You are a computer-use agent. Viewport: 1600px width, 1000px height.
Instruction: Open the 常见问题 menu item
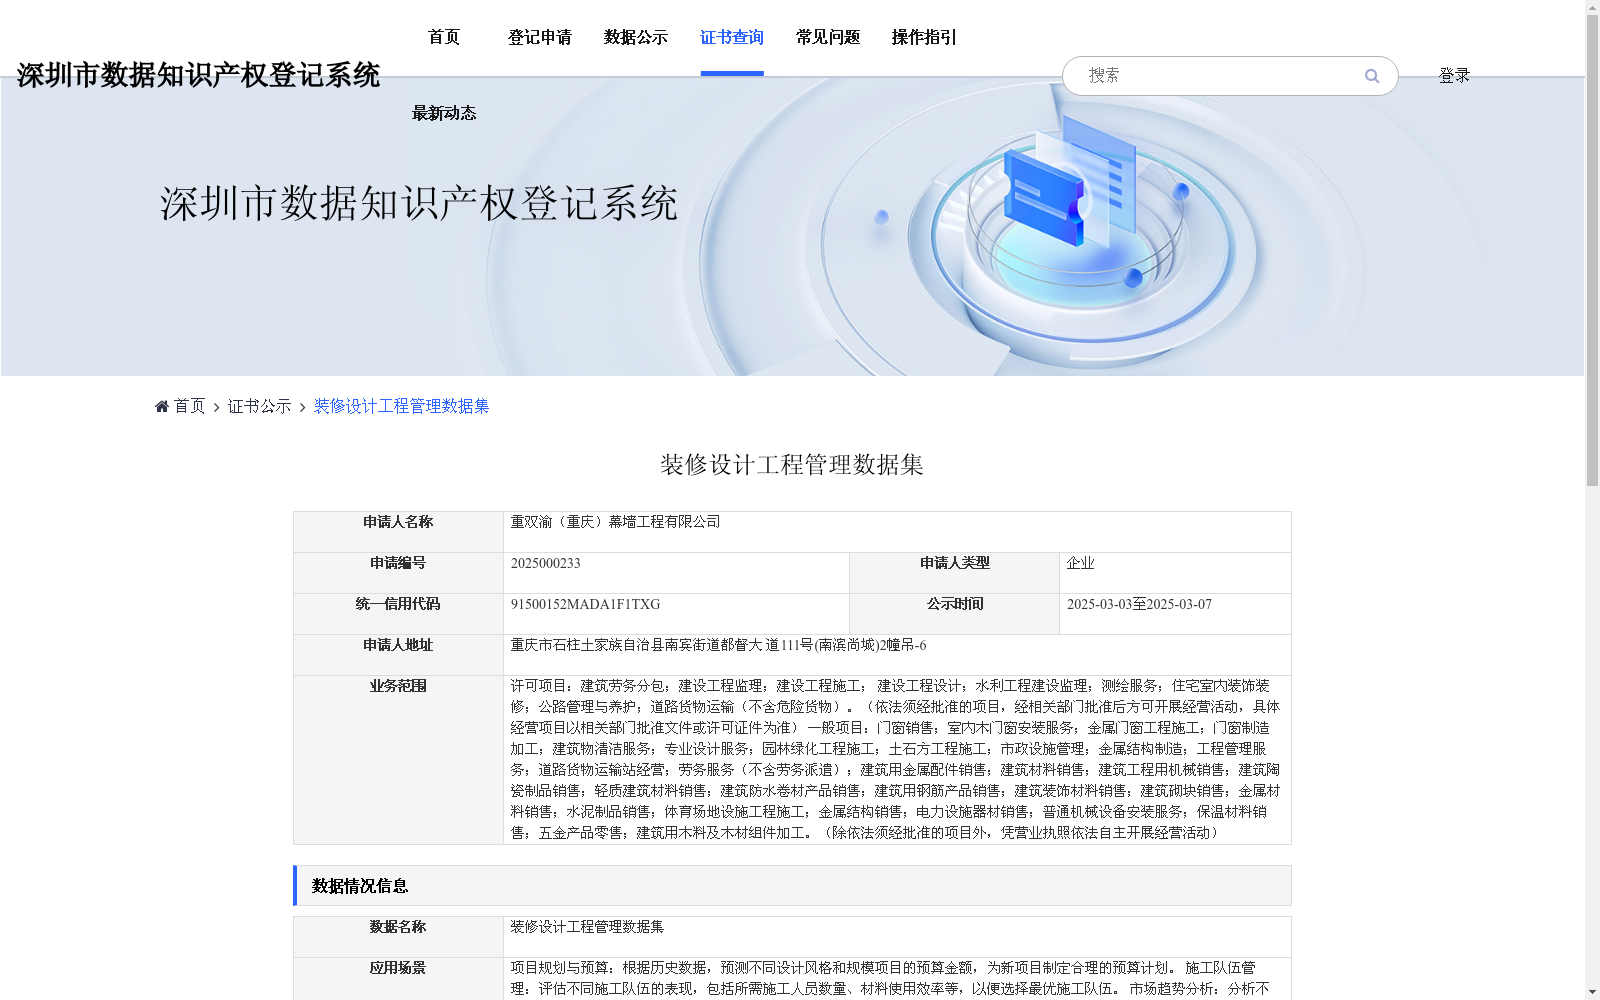click(828, 37)
